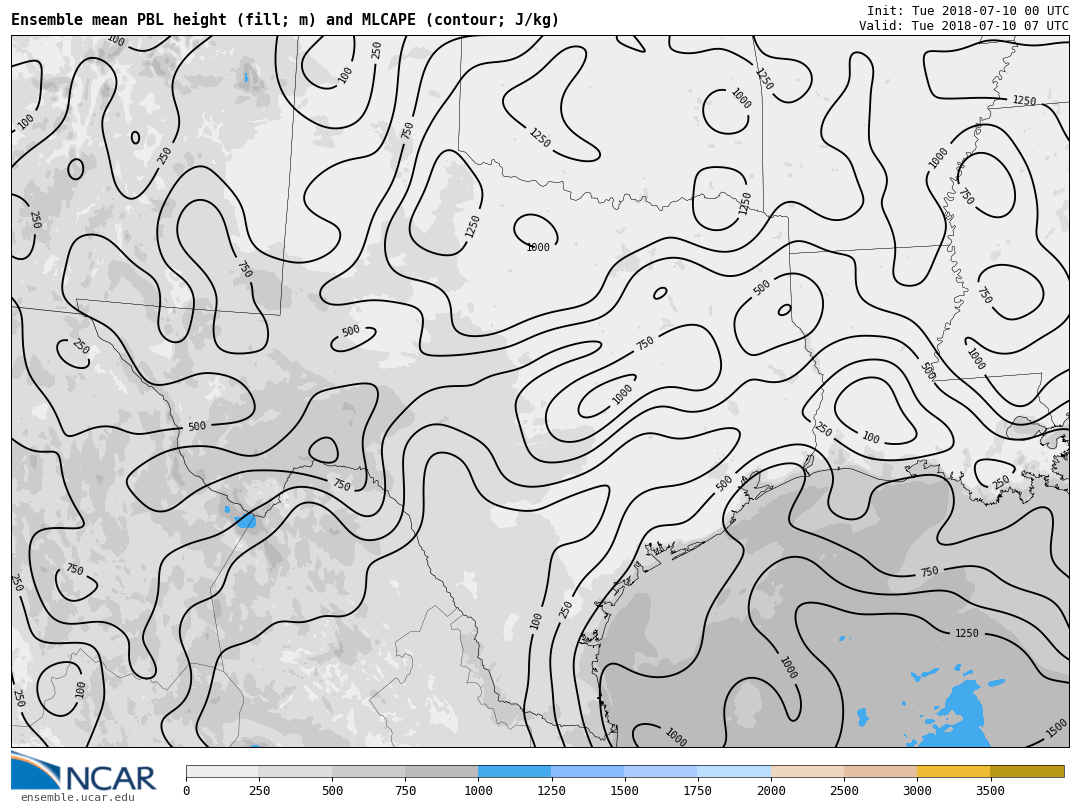Click the Init: Tue 2018-07-10 00 UTC line

tap(967, 10)
